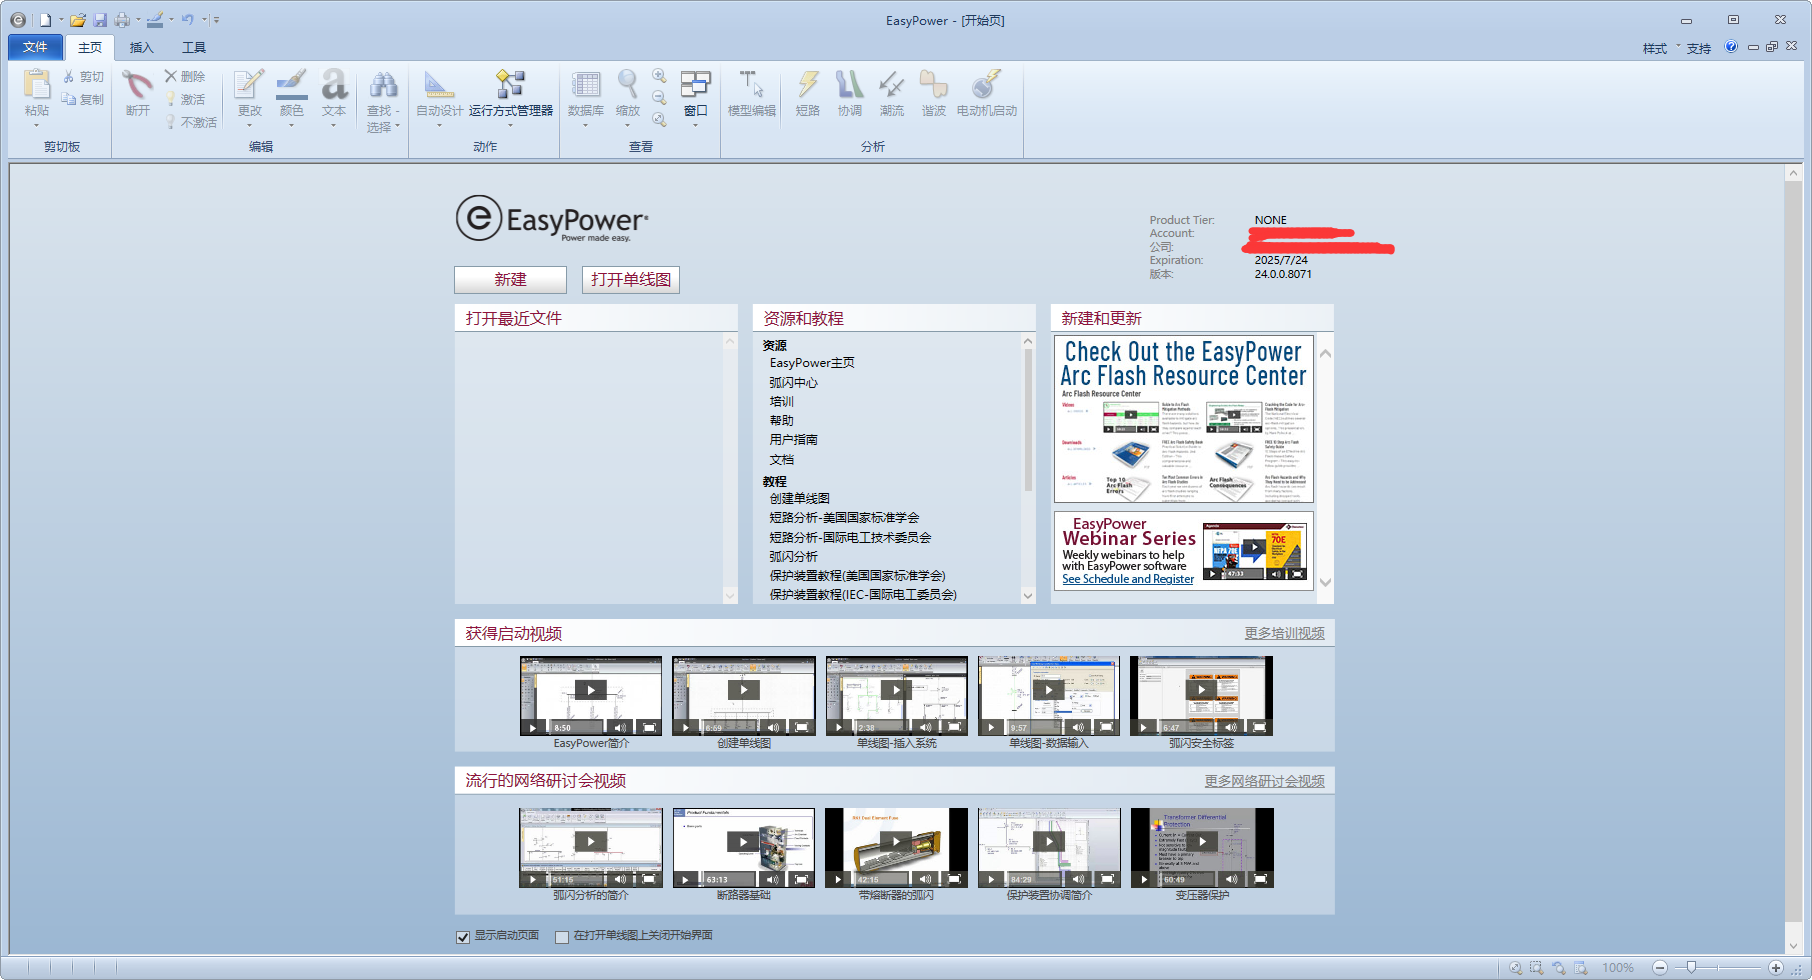
Task: Click the zoom in plus button
Action: coord(1776,967)
